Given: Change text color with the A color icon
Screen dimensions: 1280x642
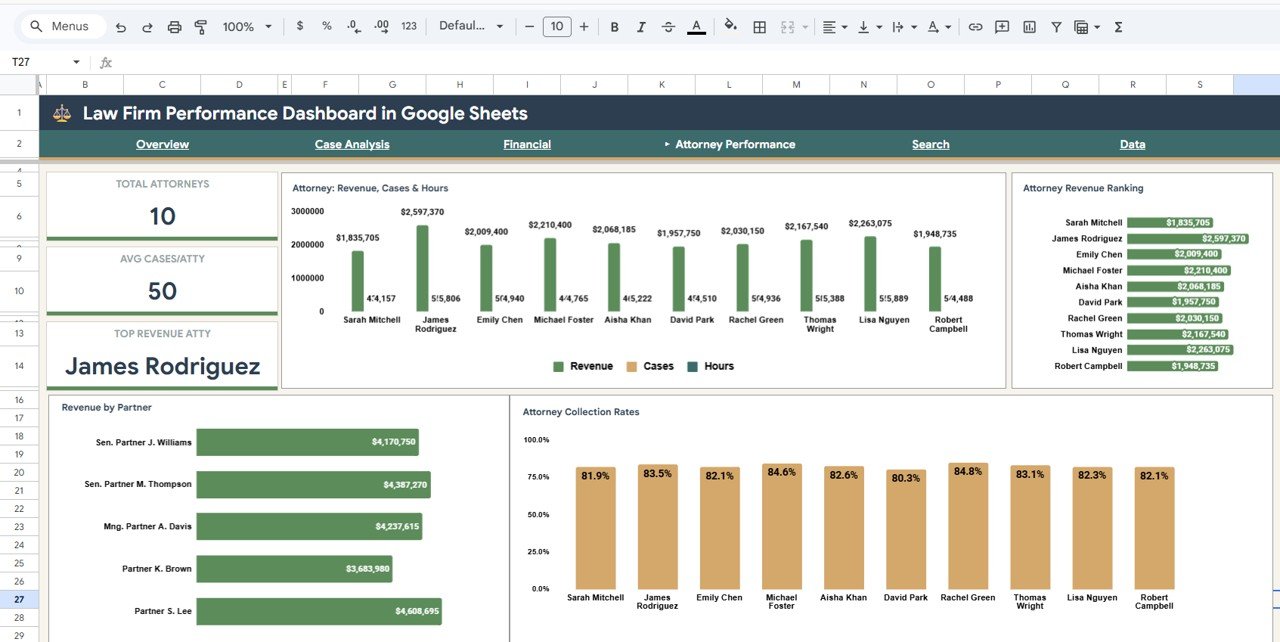Looking at the screenshot, I should (696, 26).
